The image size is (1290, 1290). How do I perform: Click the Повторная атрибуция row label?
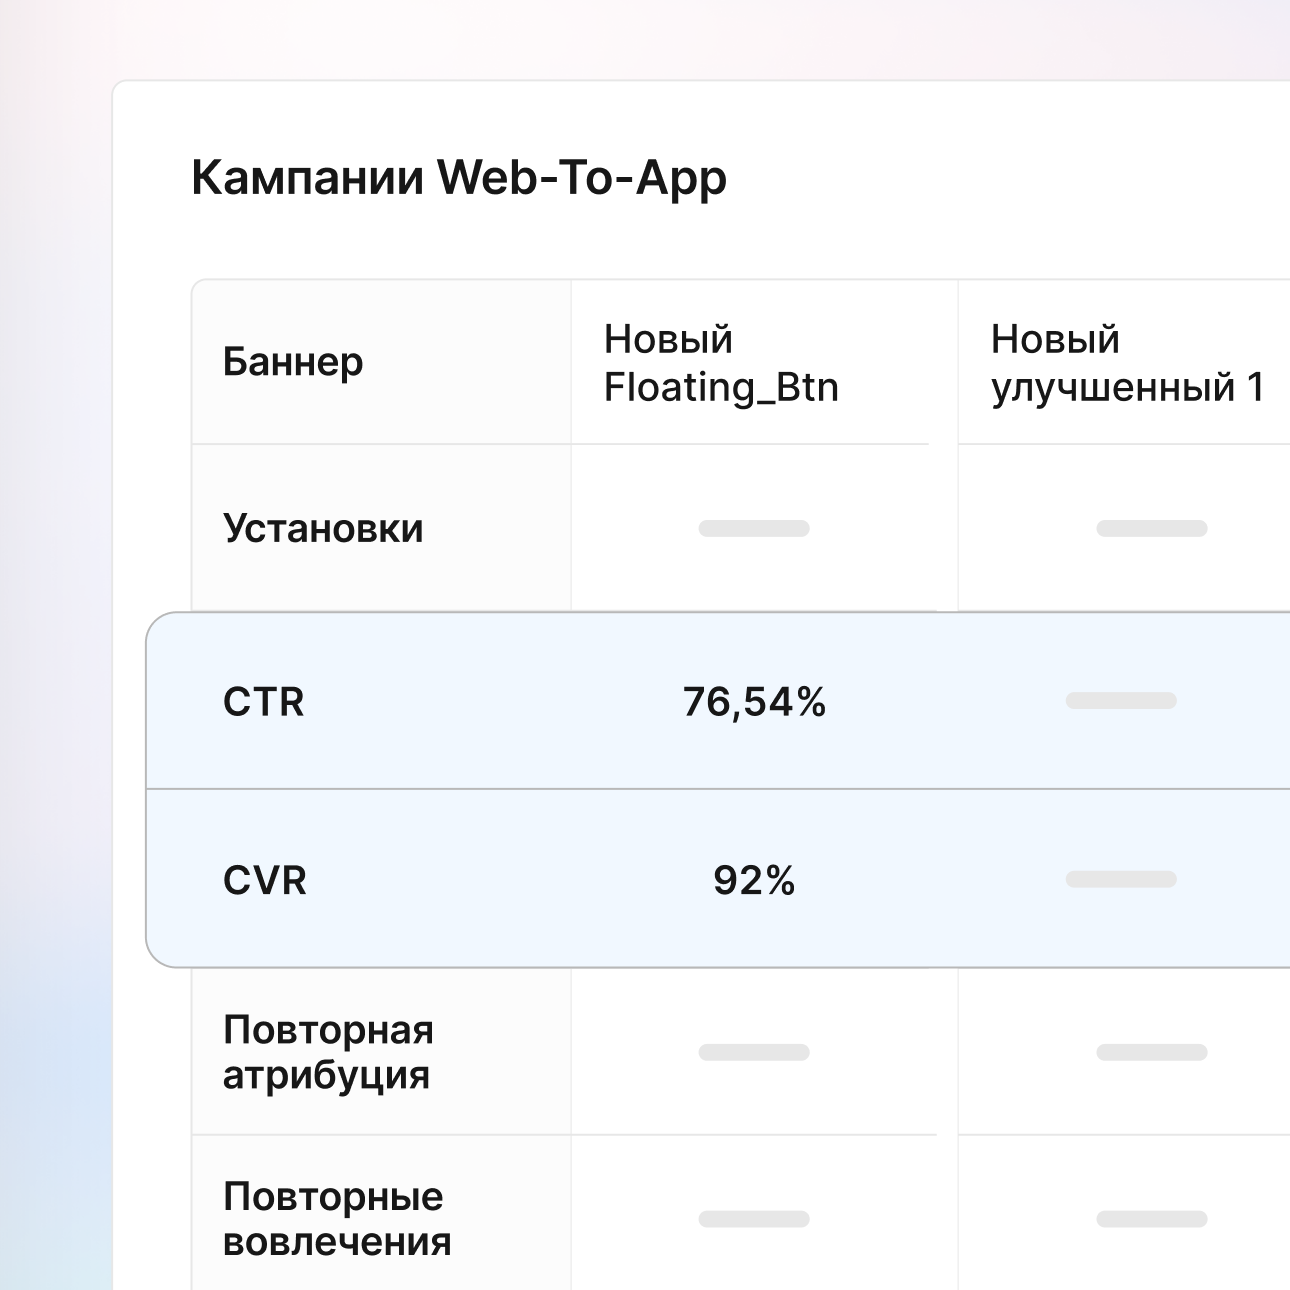pos(328,1052)
